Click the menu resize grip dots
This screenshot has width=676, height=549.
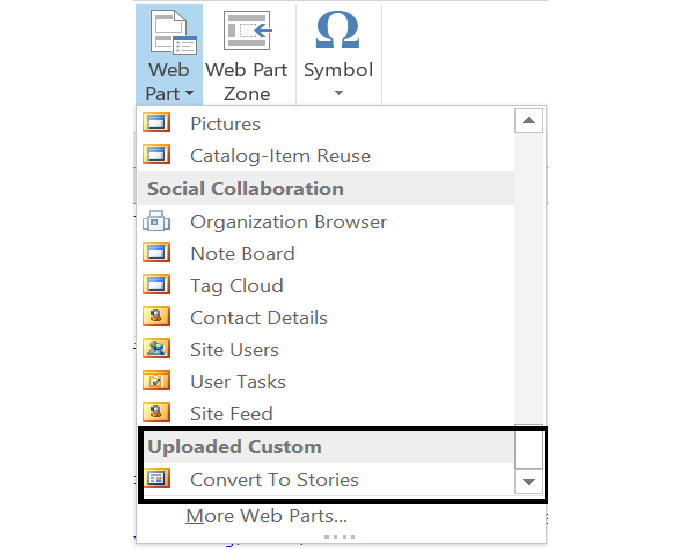coord(339,536)
